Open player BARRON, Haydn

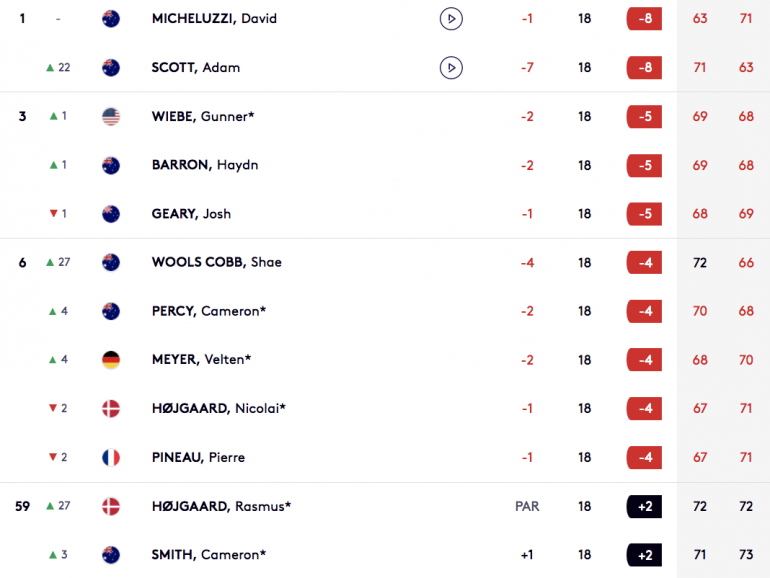[x=205, y=165]
